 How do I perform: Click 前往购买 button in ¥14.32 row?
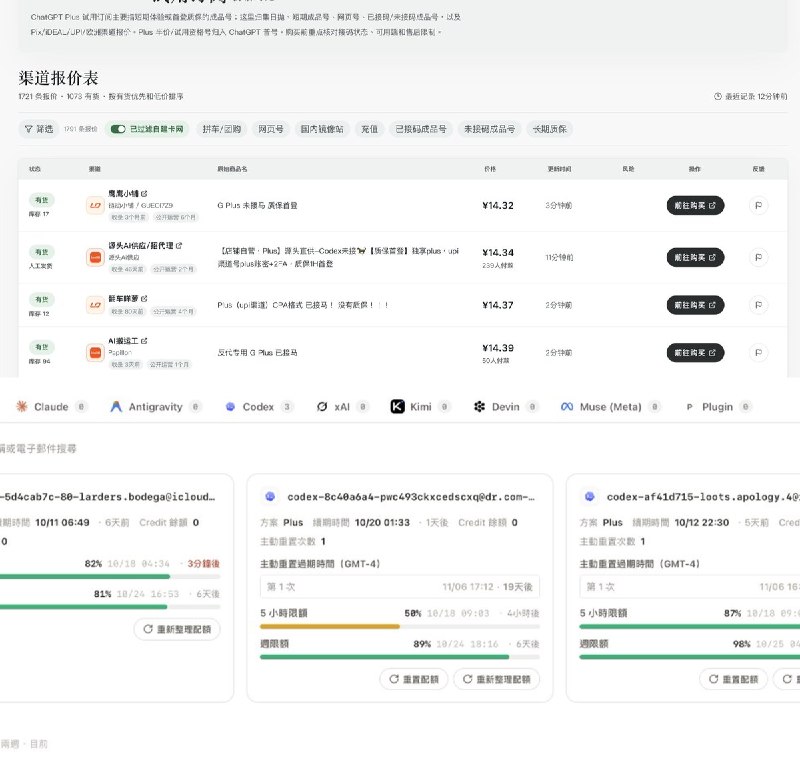695,206
